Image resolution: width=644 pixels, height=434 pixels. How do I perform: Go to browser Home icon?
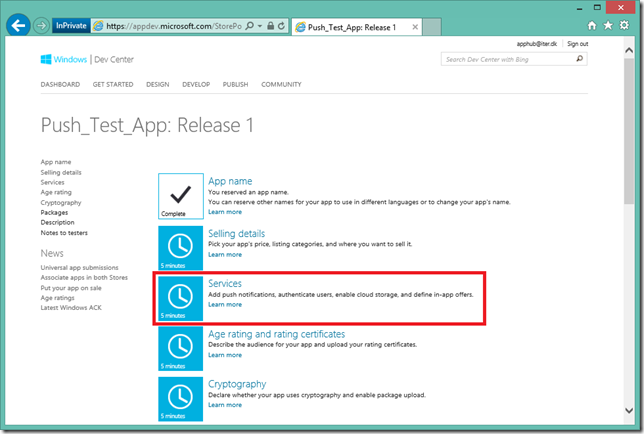point(592,25)
